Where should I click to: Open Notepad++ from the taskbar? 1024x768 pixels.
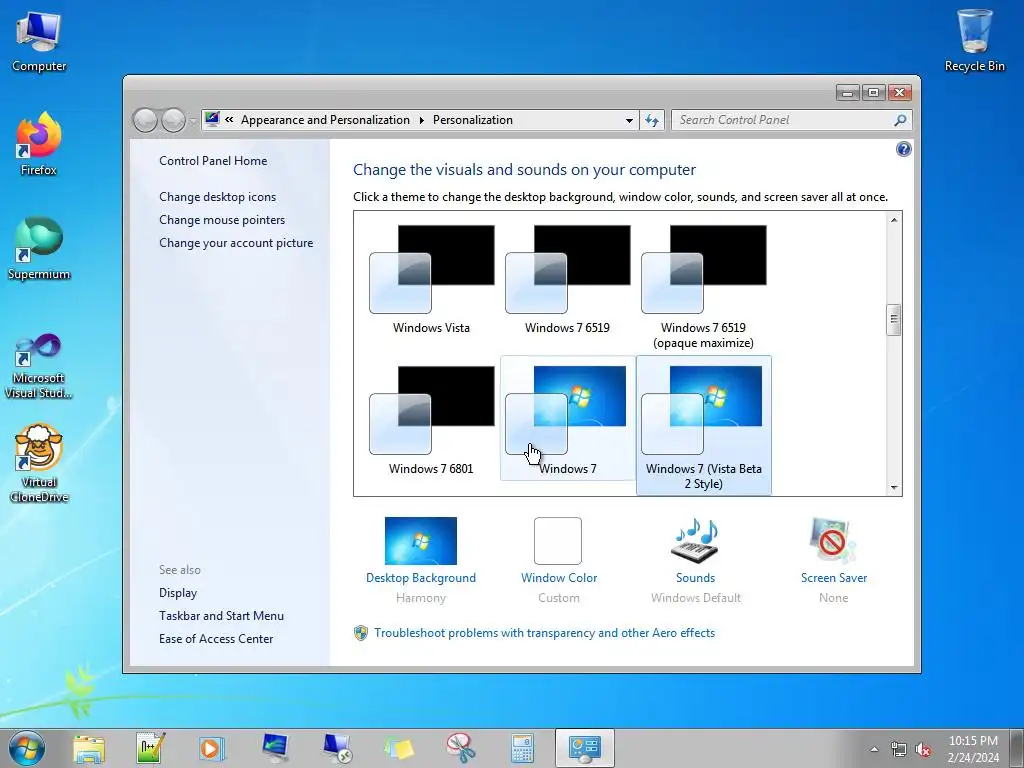[x=151, y=748]
